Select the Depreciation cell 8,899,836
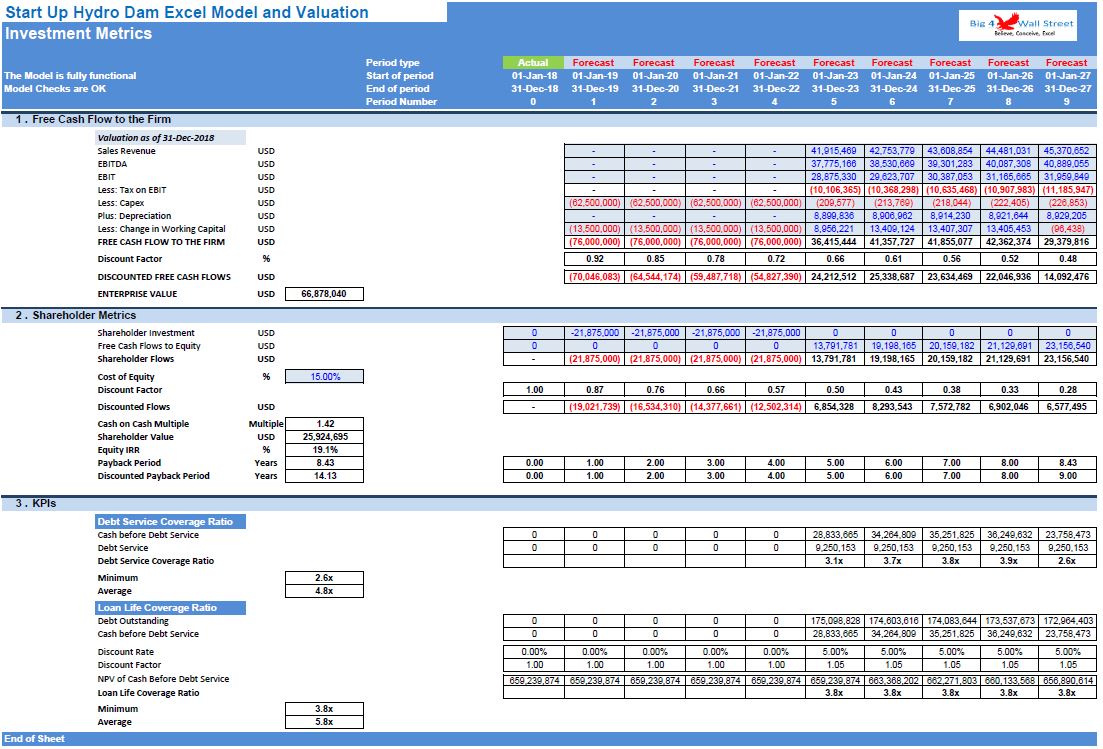Viewport: 1103px width, 749px height. click(x=834, y=216)
